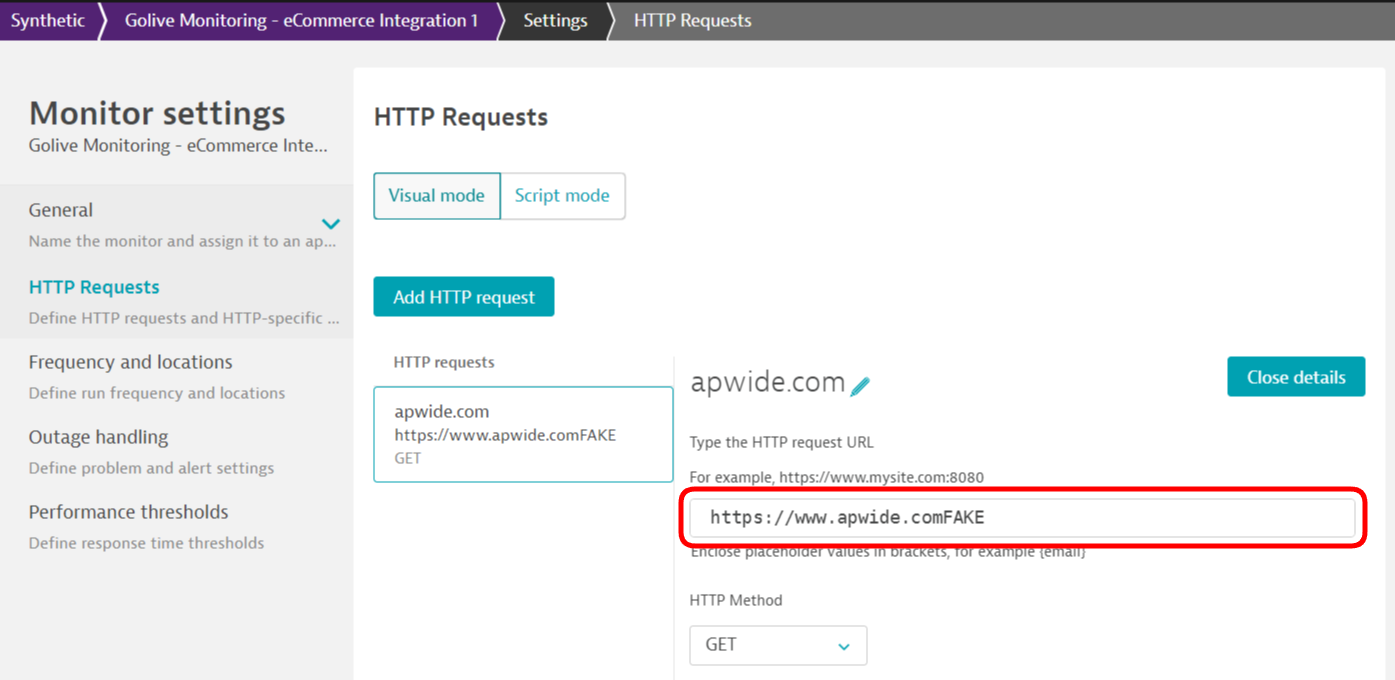This screenshot has height=680, width=1395.
Task: Switch to Visual mode
Action: (436, 196)
